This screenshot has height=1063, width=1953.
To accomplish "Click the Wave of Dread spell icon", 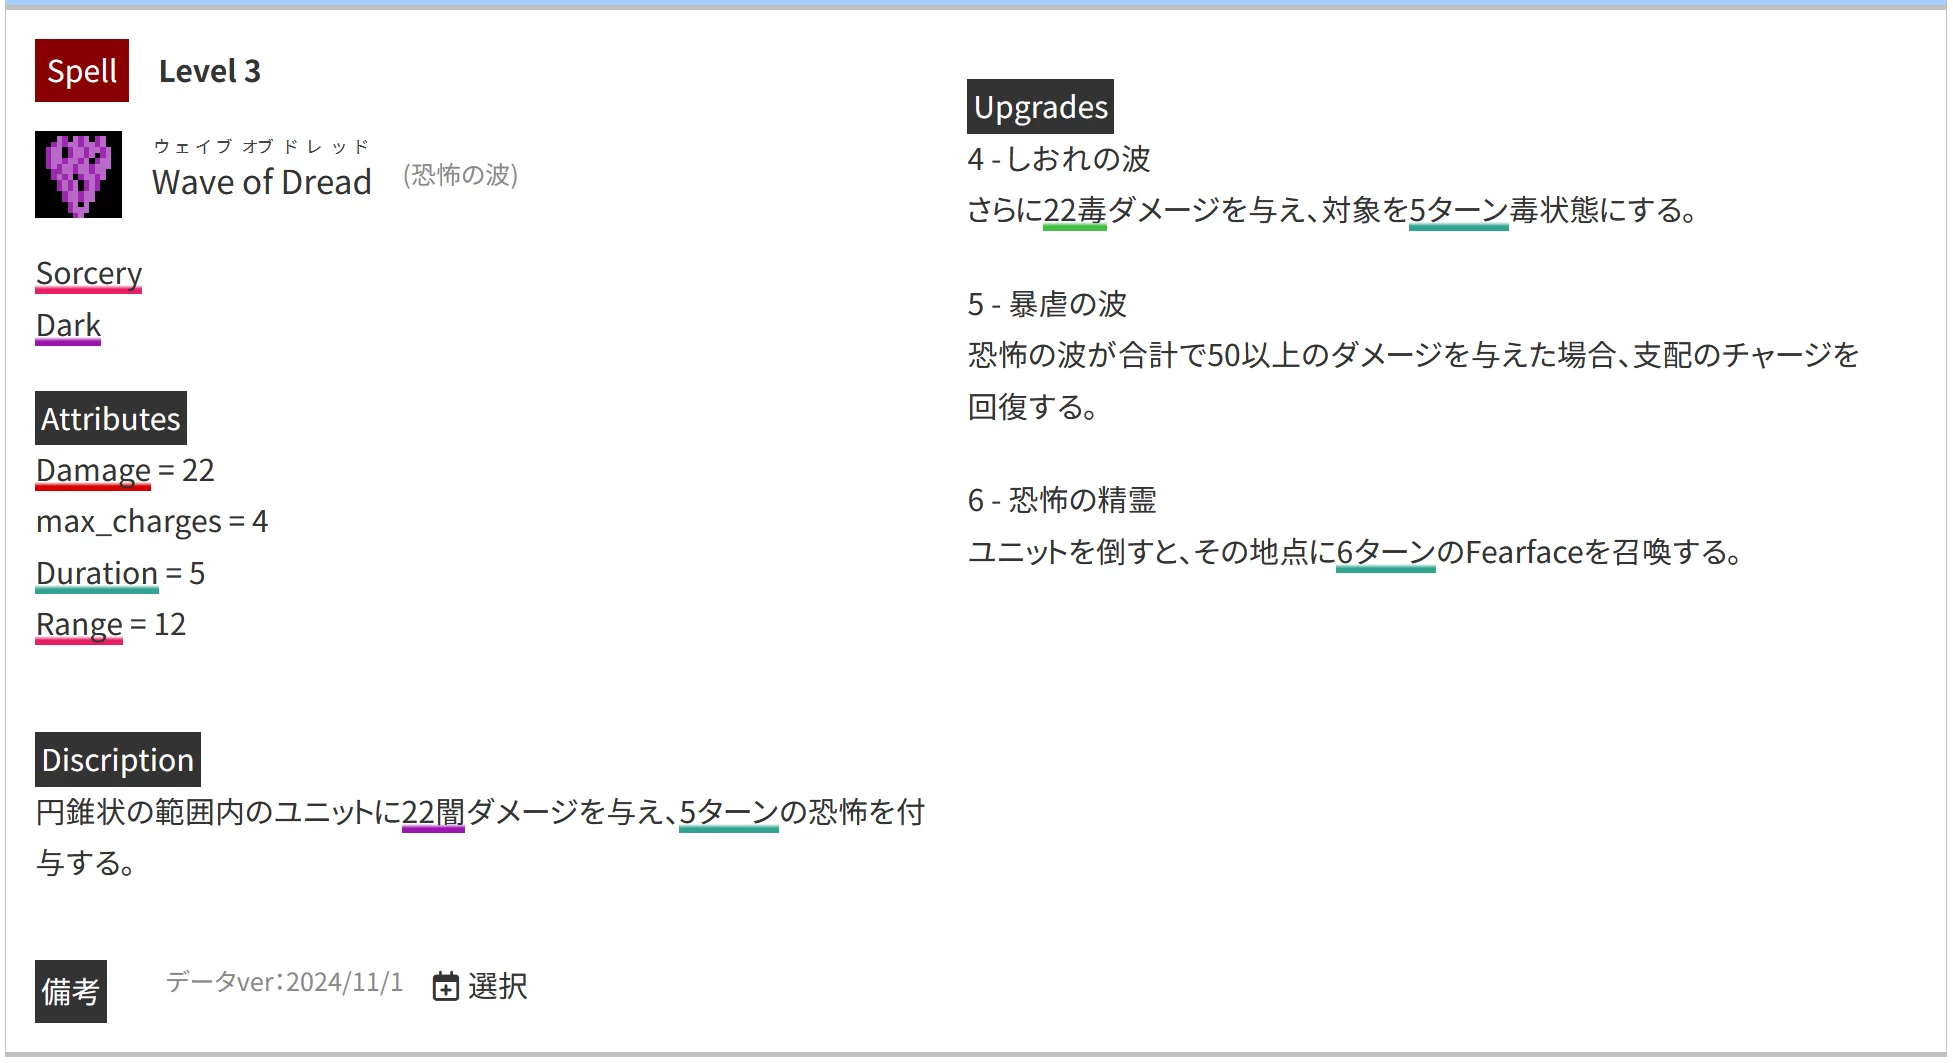I will point(78,174).
